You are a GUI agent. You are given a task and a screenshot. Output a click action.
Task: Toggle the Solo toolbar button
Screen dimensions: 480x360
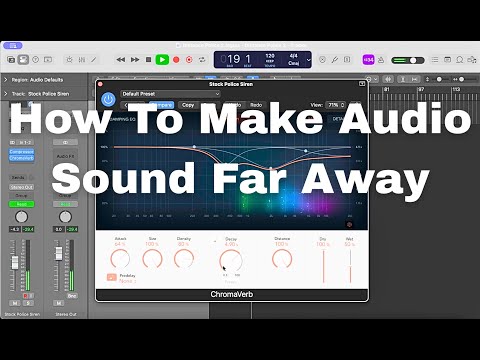coord(347,60)
